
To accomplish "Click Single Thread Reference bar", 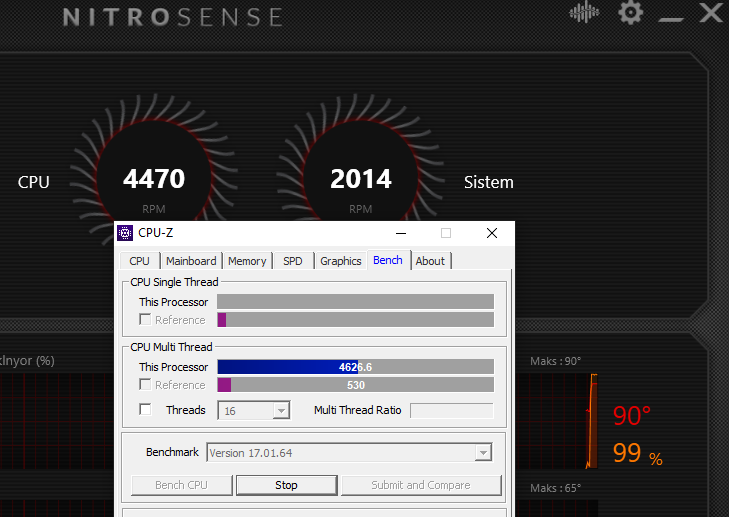I will (356, 320).
